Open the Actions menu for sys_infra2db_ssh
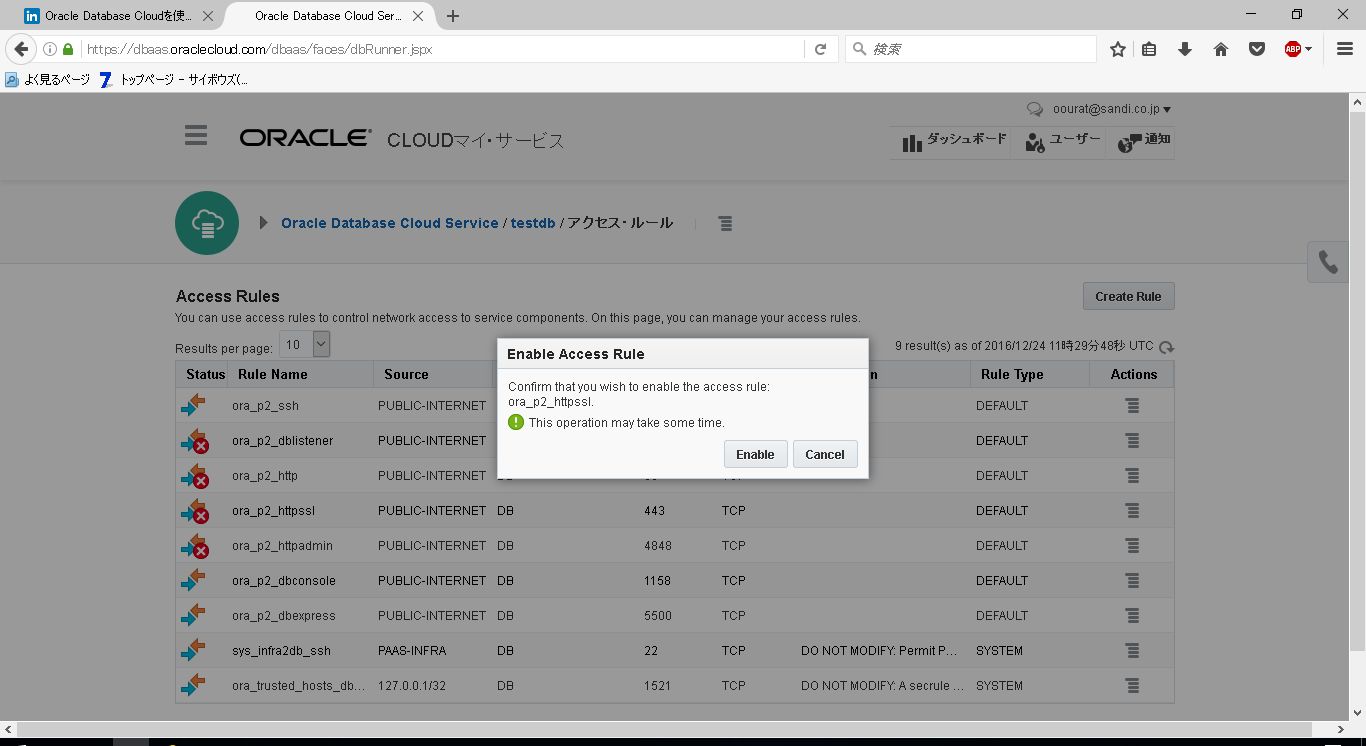The width and height of the screenshot is (1366, 746). (x=1132, y=651)
